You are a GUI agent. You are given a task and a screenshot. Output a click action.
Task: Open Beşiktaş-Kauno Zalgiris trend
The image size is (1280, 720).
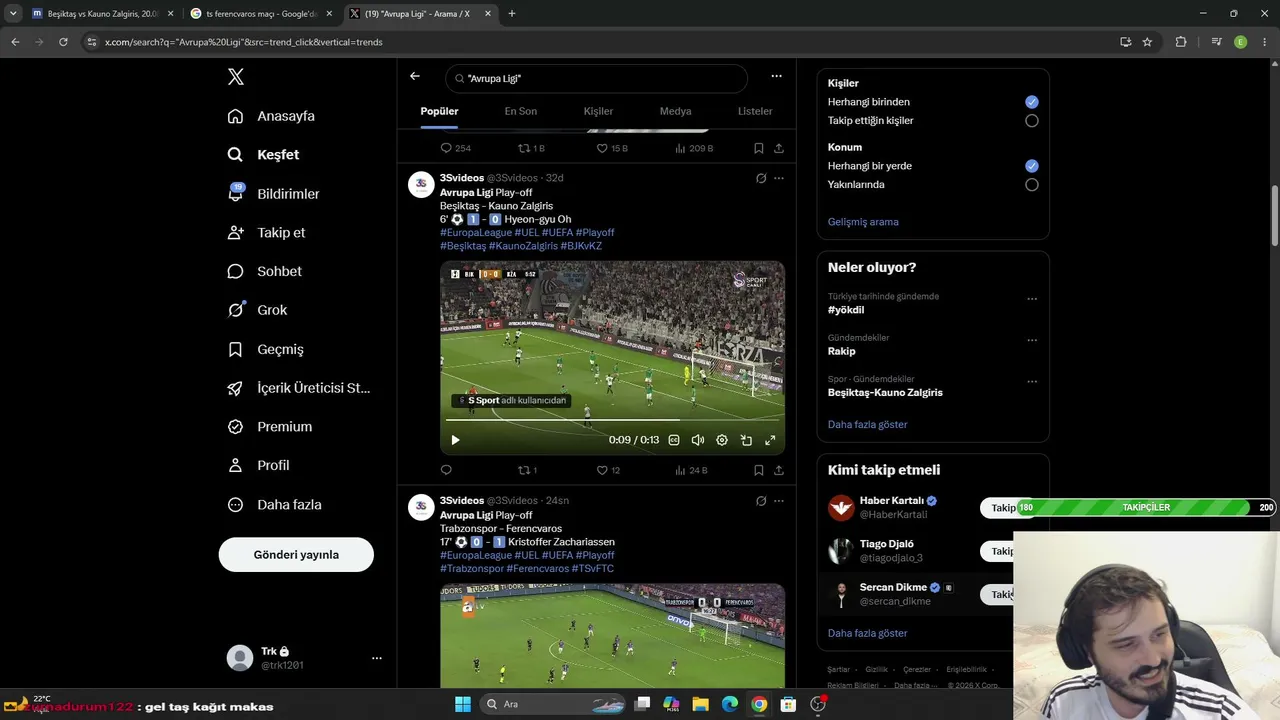point(885,393)
